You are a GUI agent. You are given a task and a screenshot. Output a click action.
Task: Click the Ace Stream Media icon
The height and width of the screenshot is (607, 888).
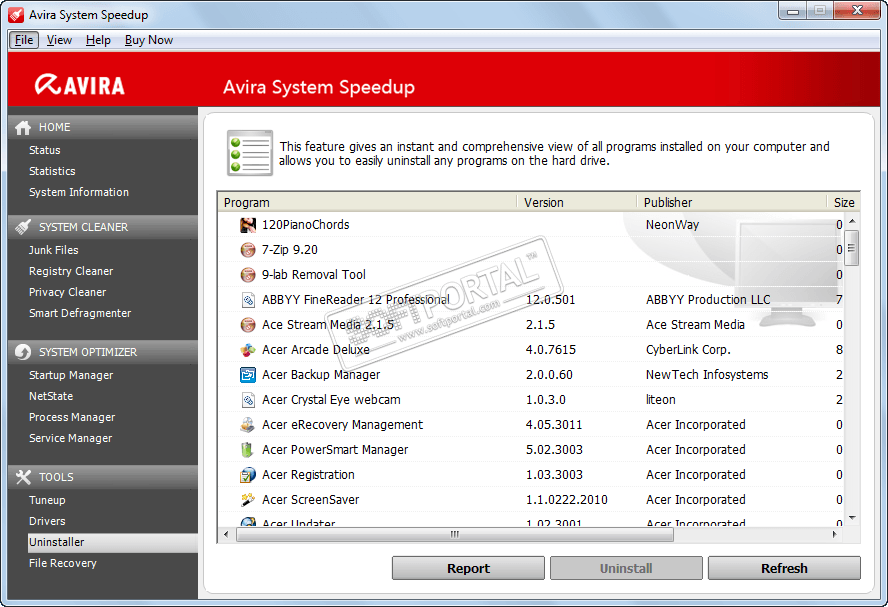click(x=247, y=325)
